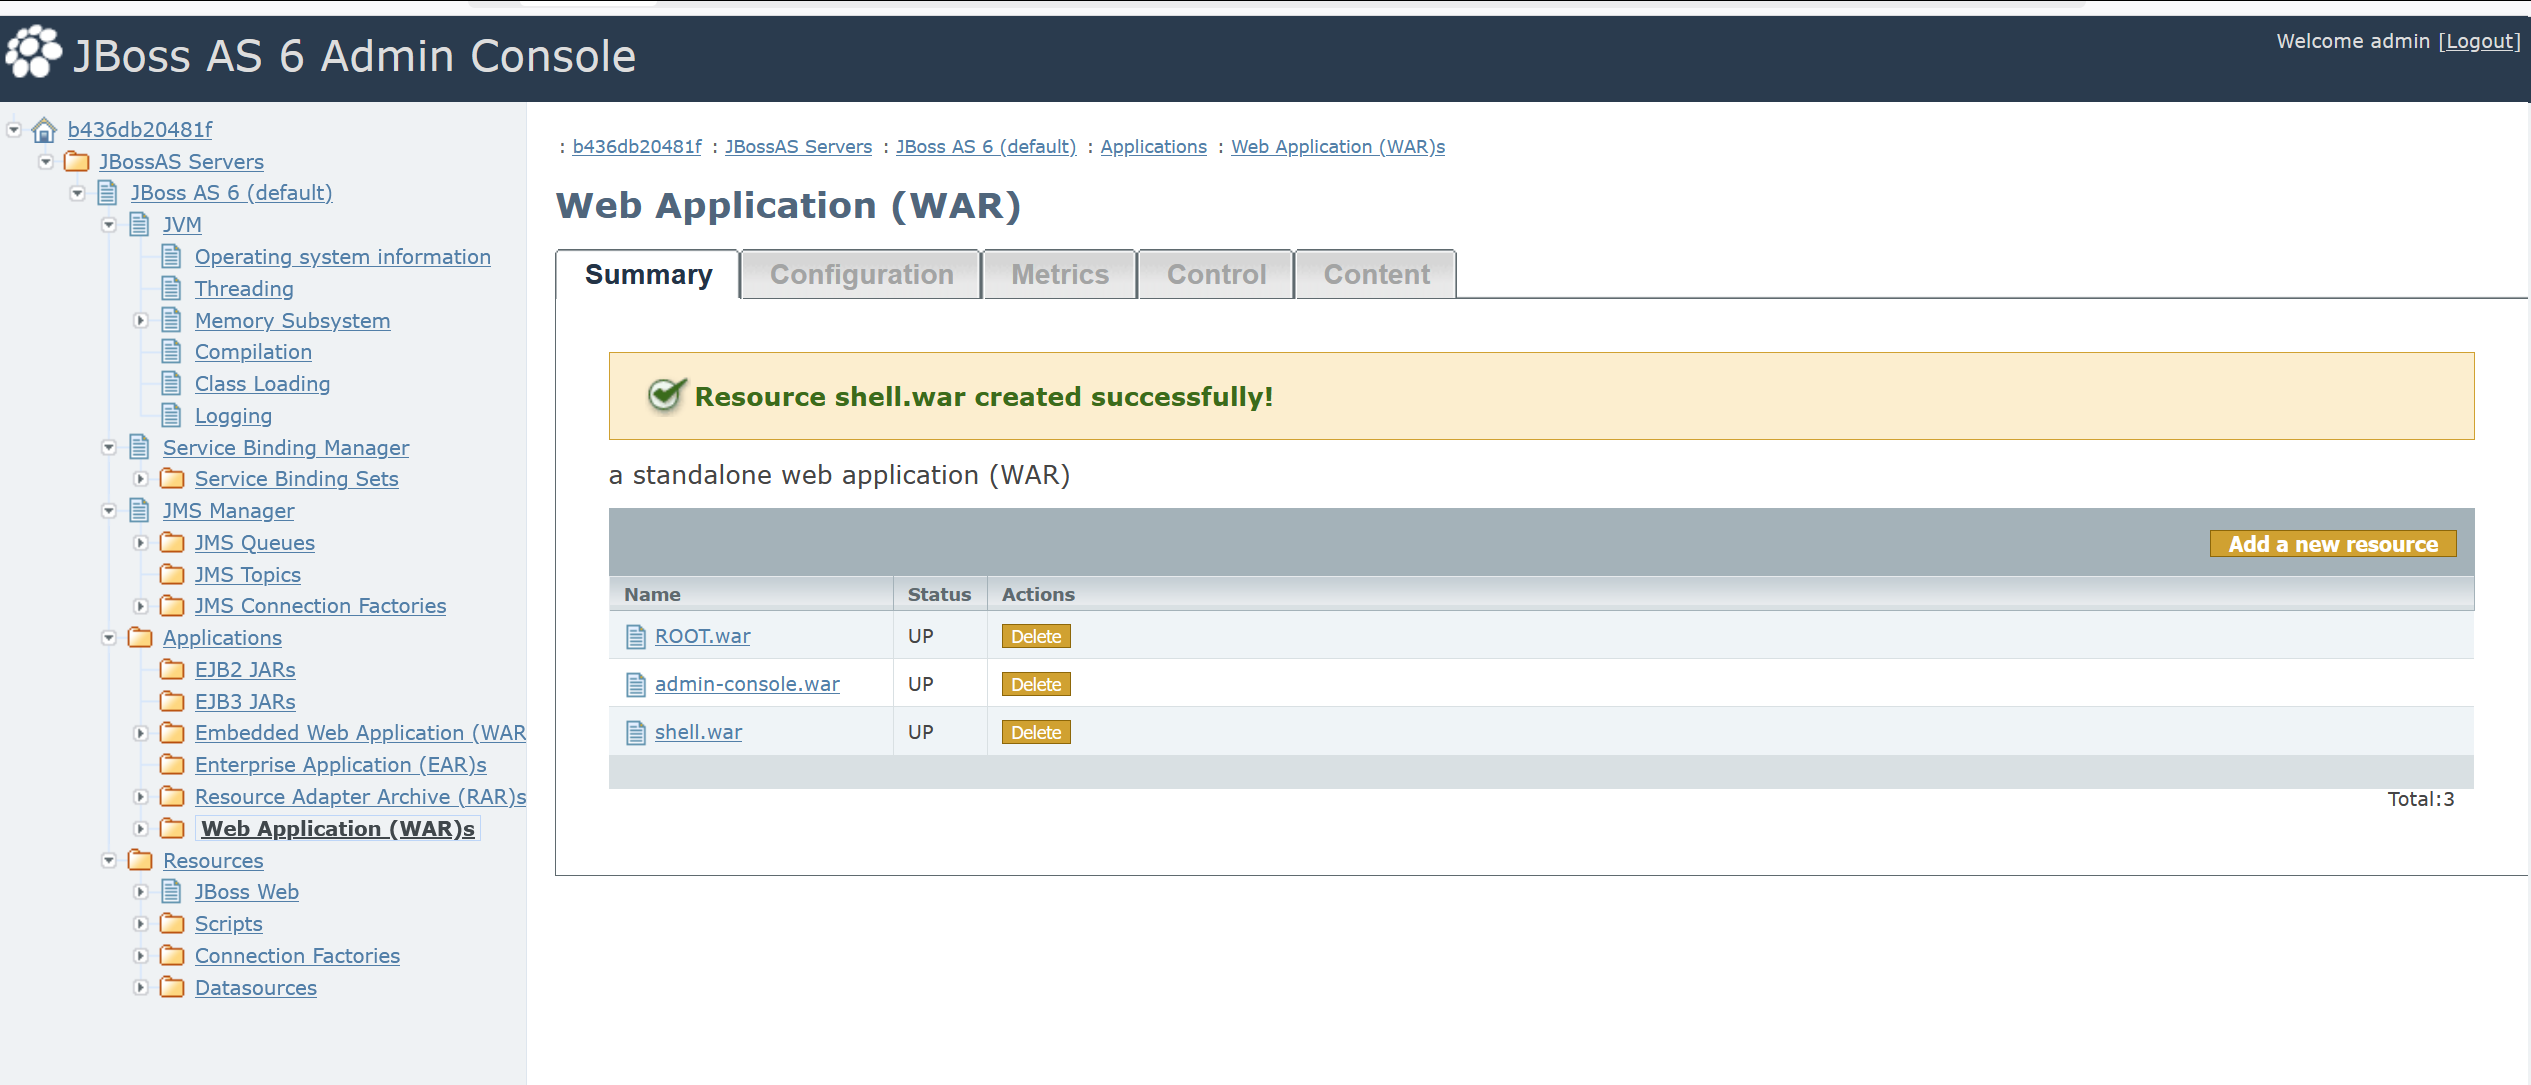Log out via the Logout link
The width and height of the screenshot is (2531, 1085).
coord(2479,41)
